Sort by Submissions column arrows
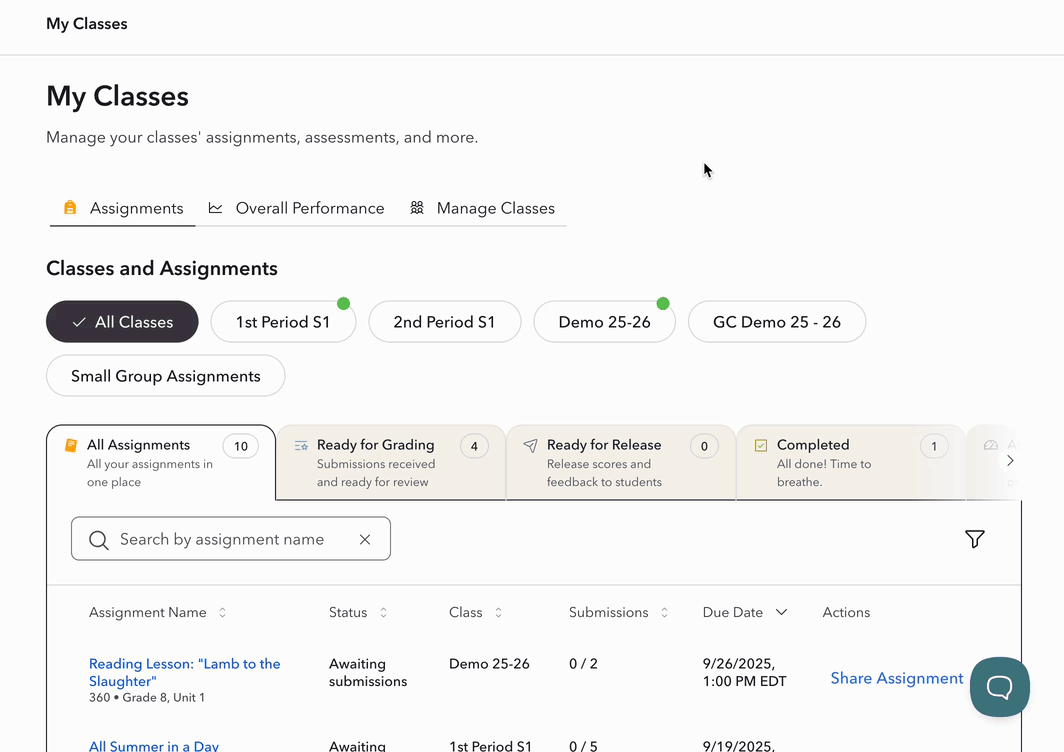Viewport: 1064px width, 752px height. tap(664, 612)
